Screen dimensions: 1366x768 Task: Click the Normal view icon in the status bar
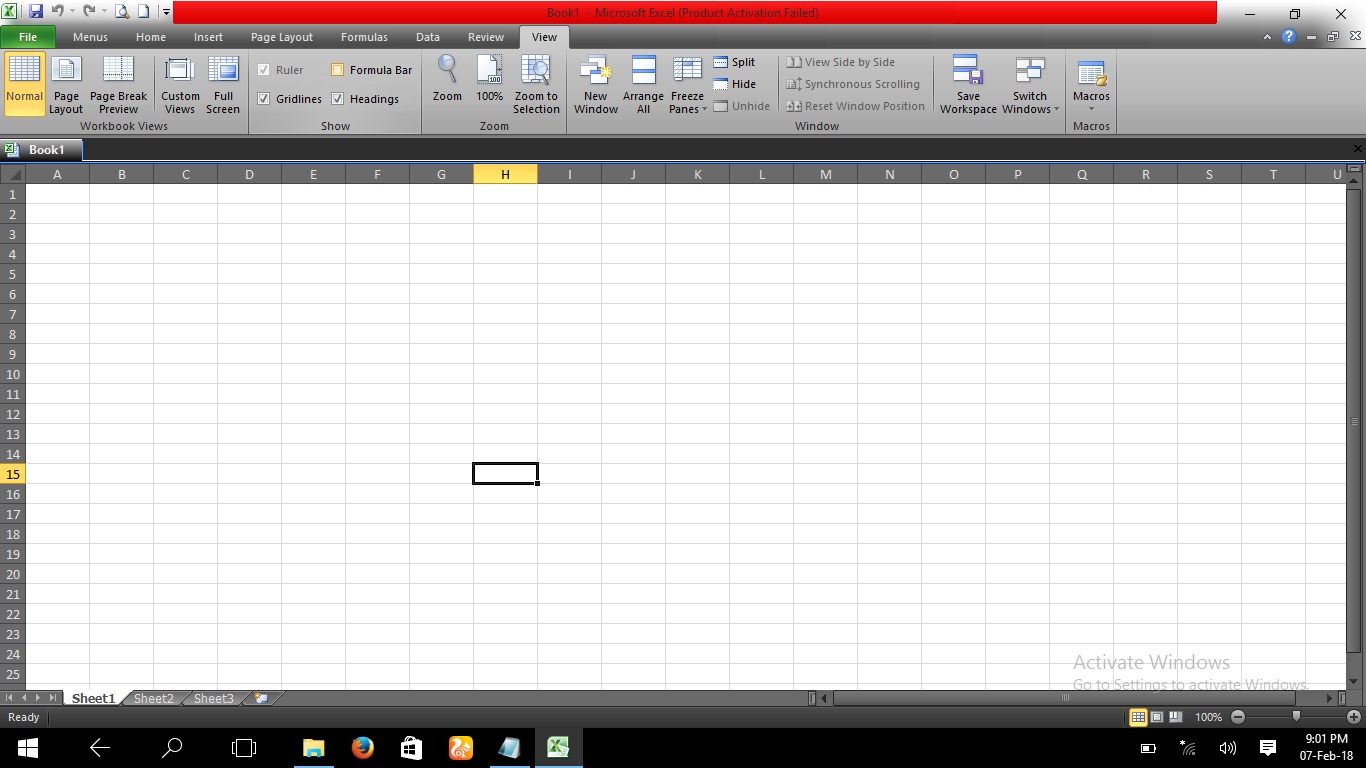(x=1138, y=717)
